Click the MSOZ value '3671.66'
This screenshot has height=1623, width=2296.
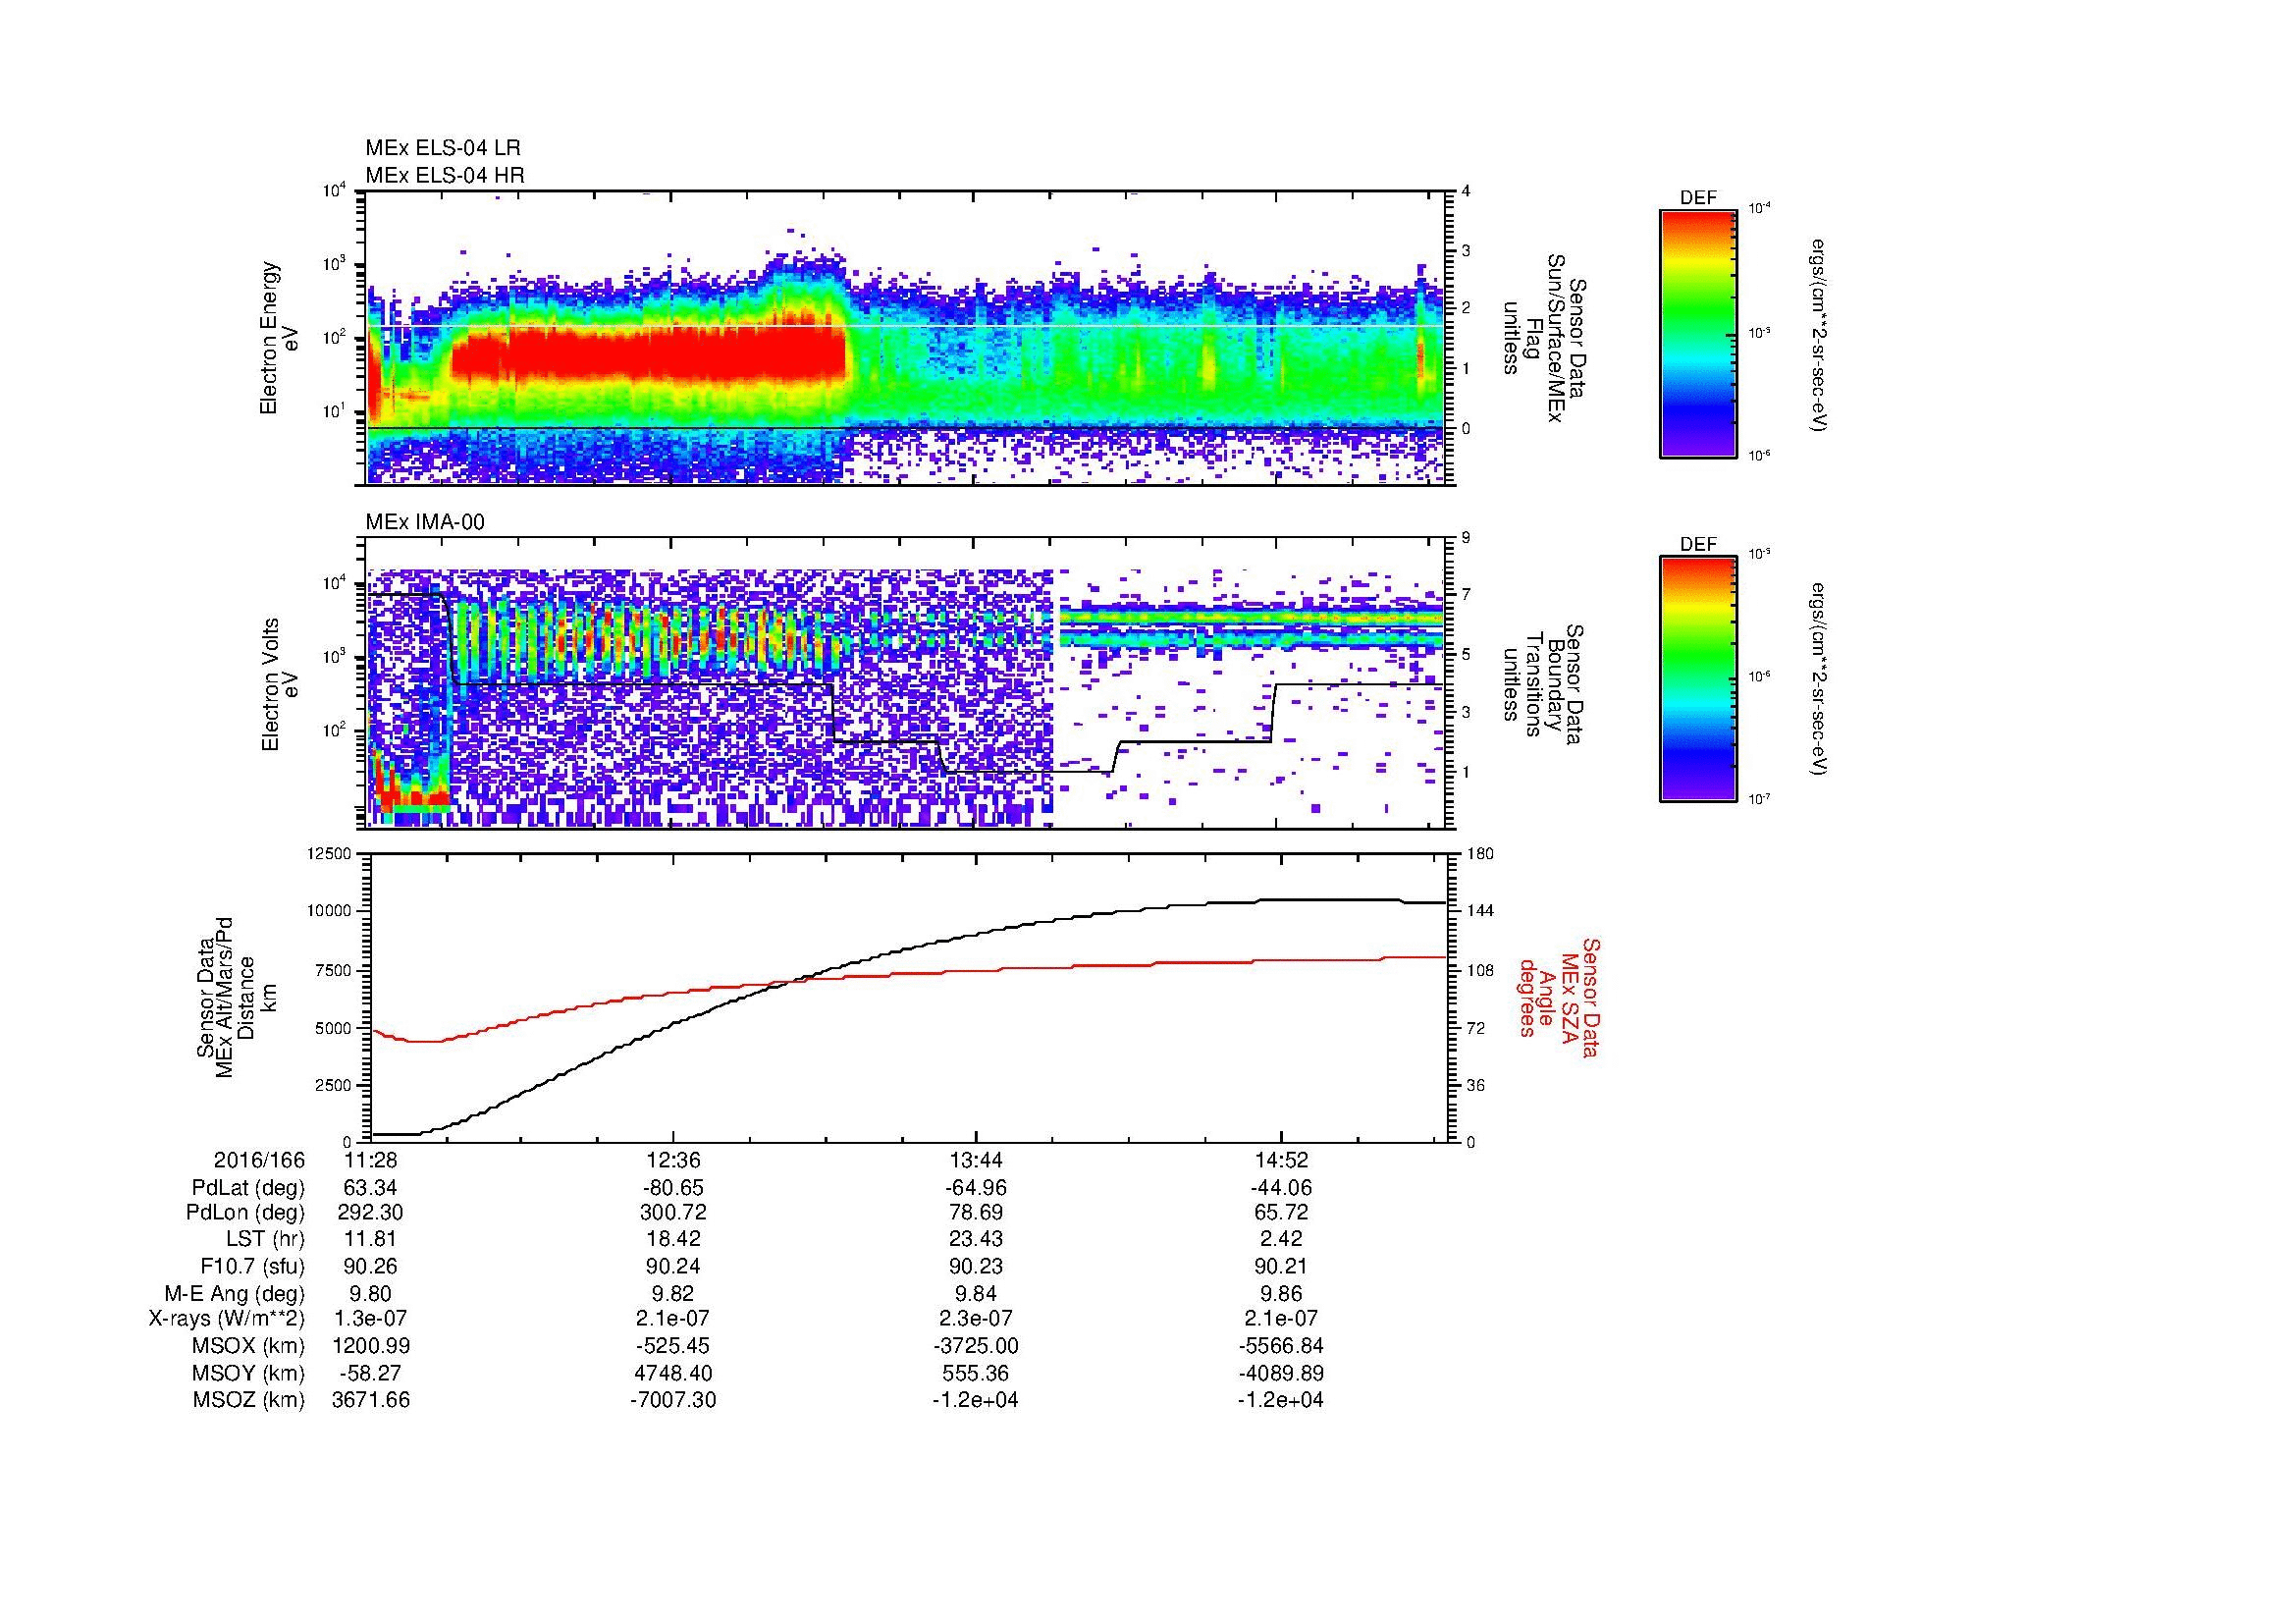click(x=371, y=1400)
